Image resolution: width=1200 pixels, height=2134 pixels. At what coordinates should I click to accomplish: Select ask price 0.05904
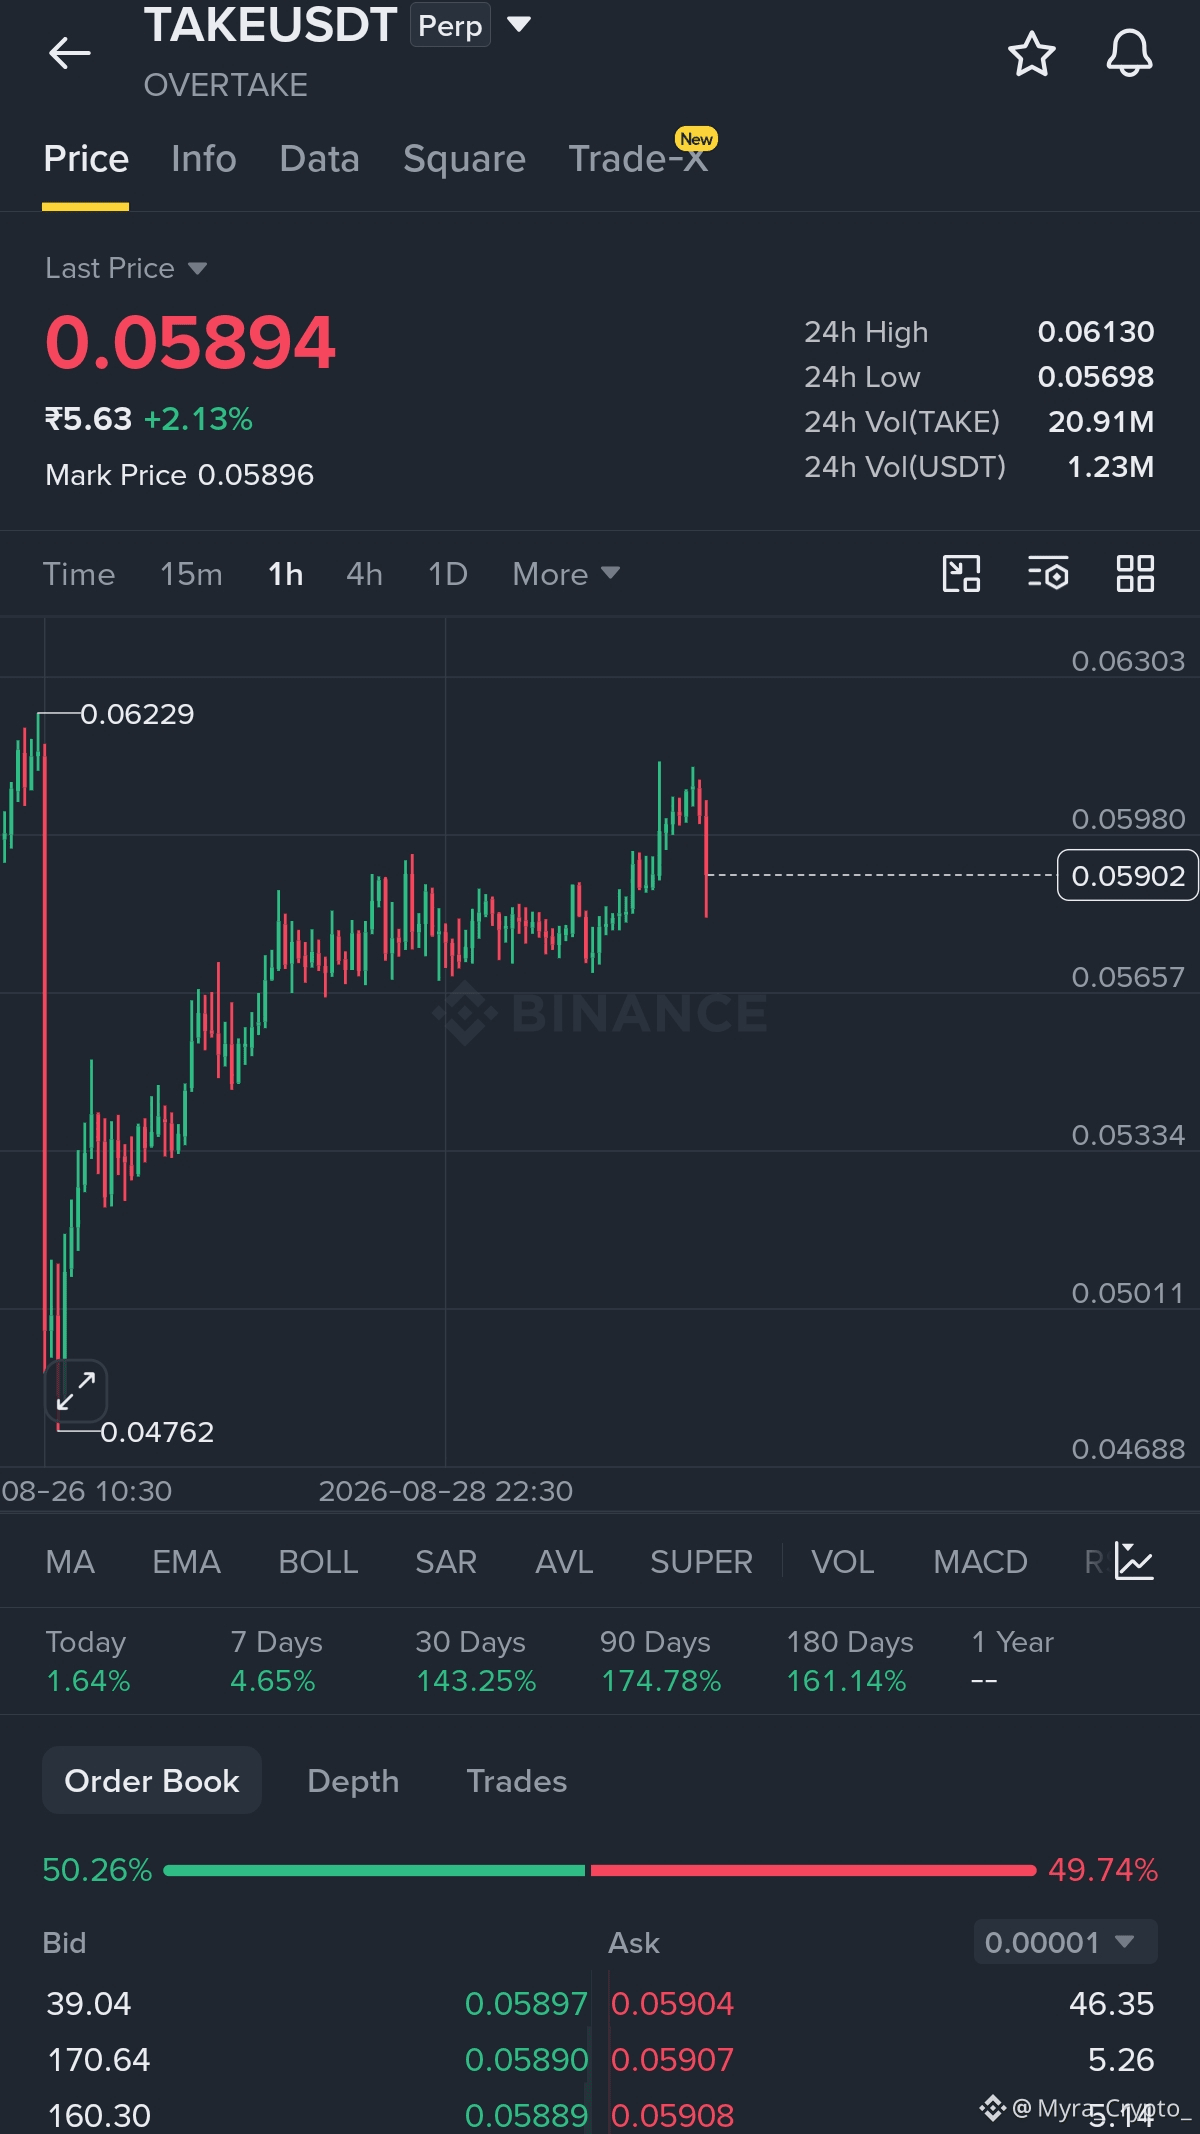coord(672,2003)
